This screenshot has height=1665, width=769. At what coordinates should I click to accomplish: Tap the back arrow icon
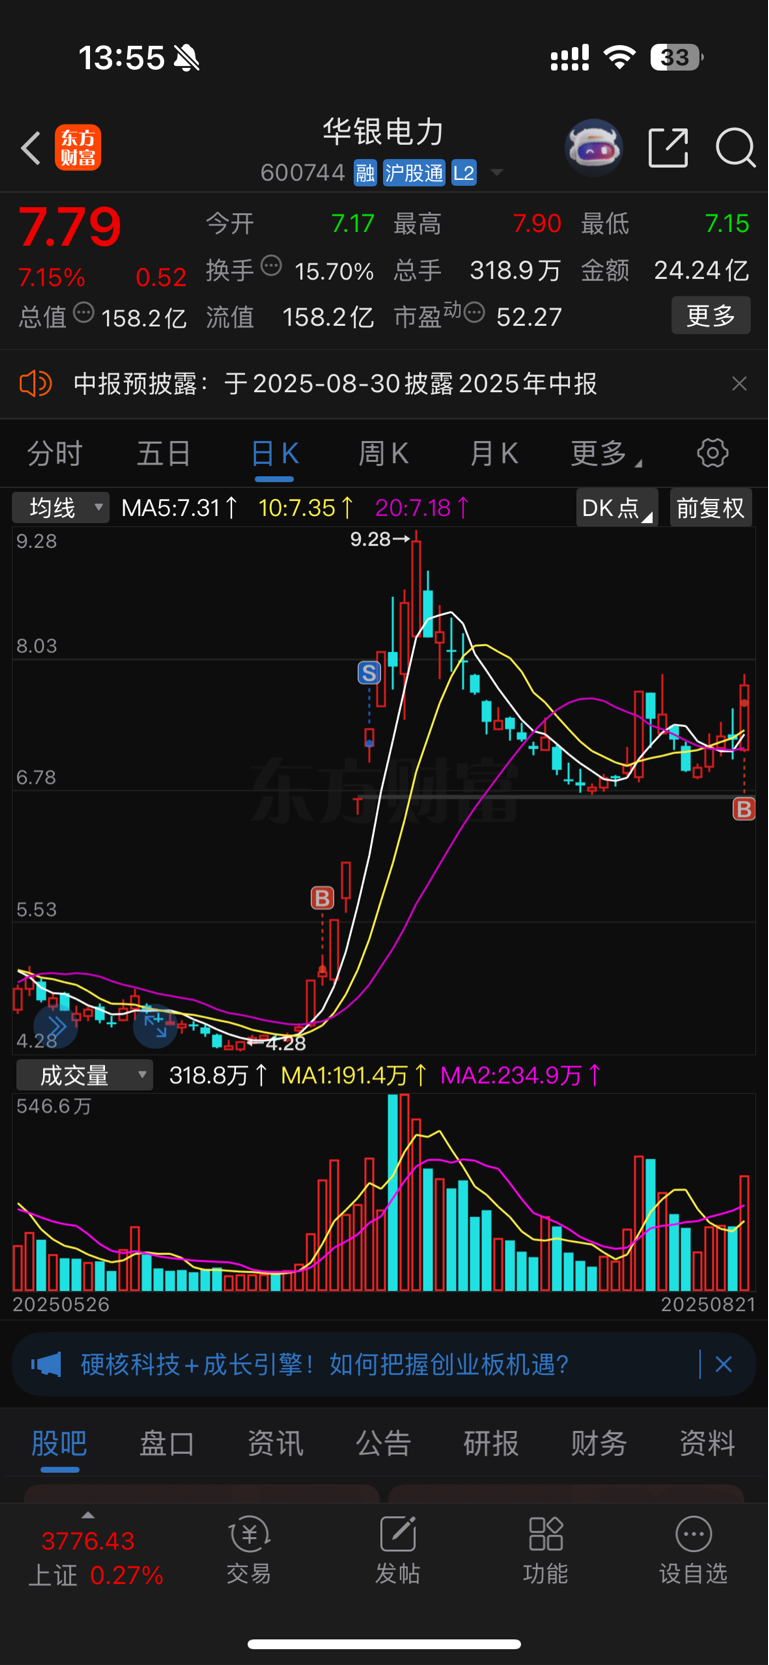click(x=31, y=148)
